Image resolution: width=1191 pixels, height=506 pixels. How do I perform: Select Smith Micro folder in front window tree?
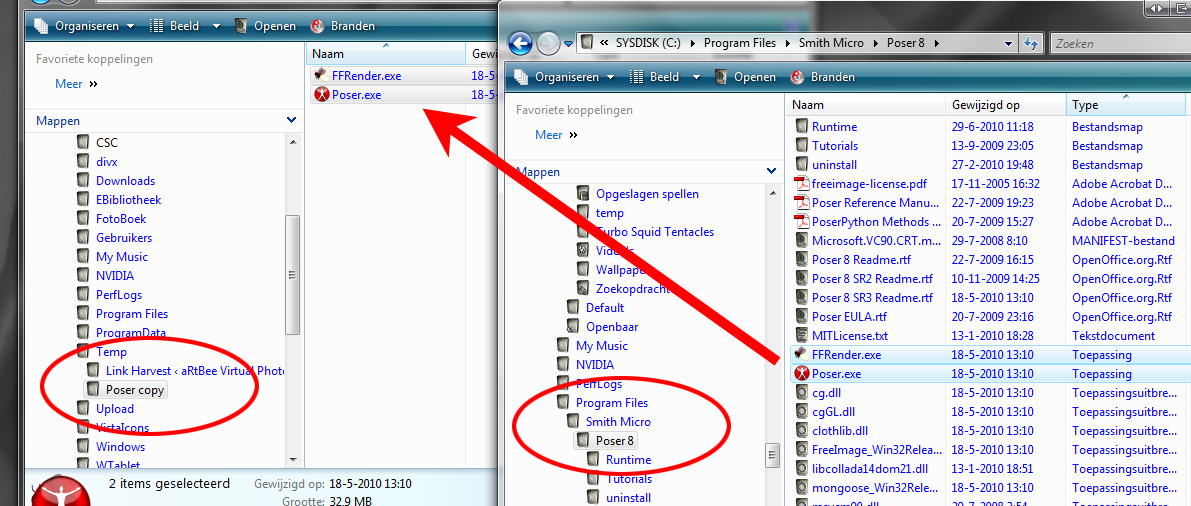(618, 422)
